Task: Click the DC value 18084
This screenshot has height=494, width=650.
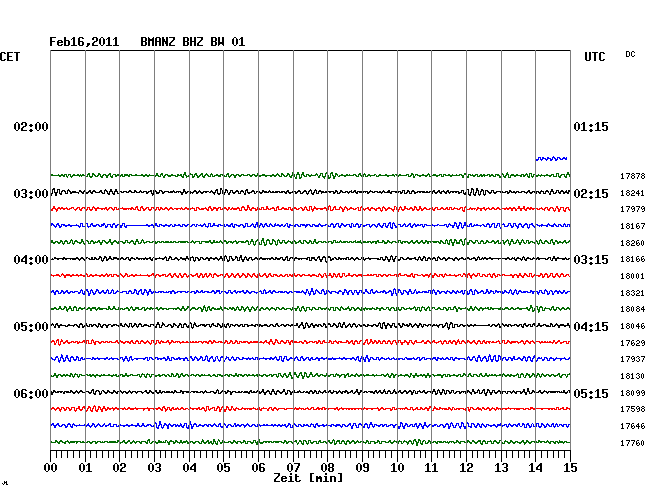Action: pyautogui.click(x=633, y=309)
